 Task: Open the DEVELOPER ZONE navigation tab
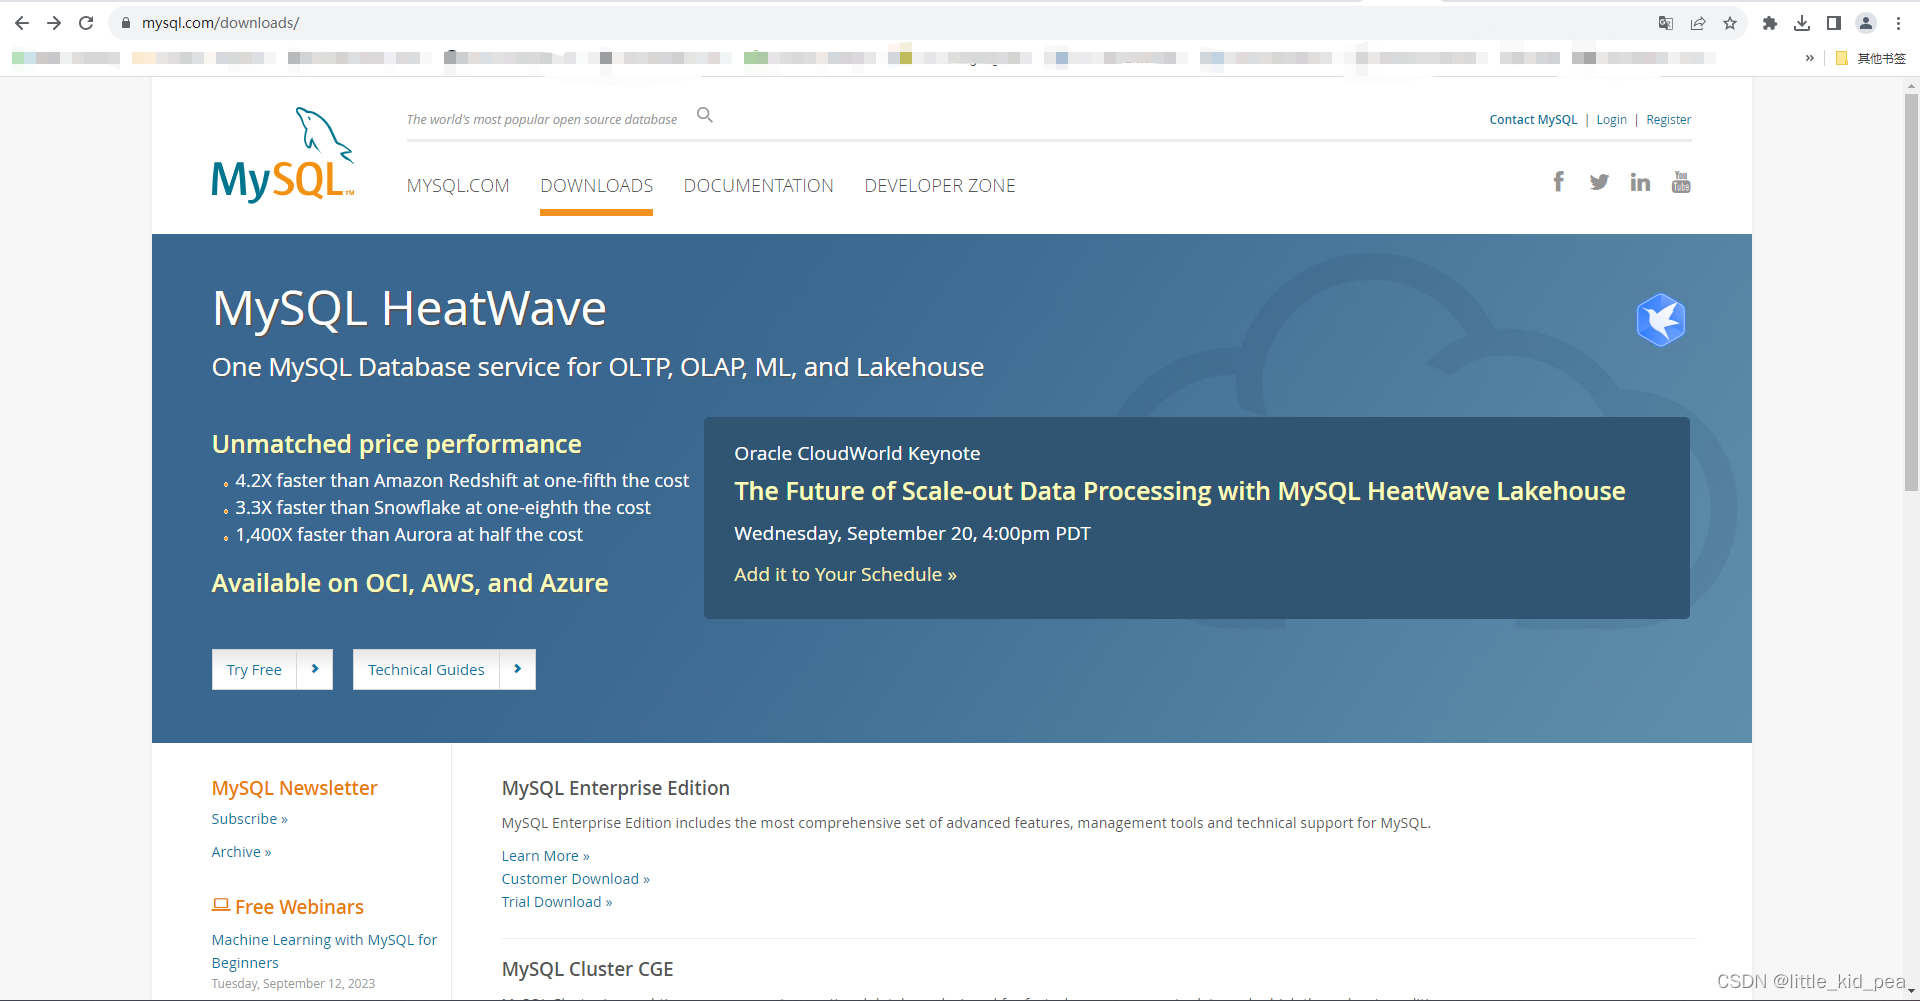tap(940, 186)
